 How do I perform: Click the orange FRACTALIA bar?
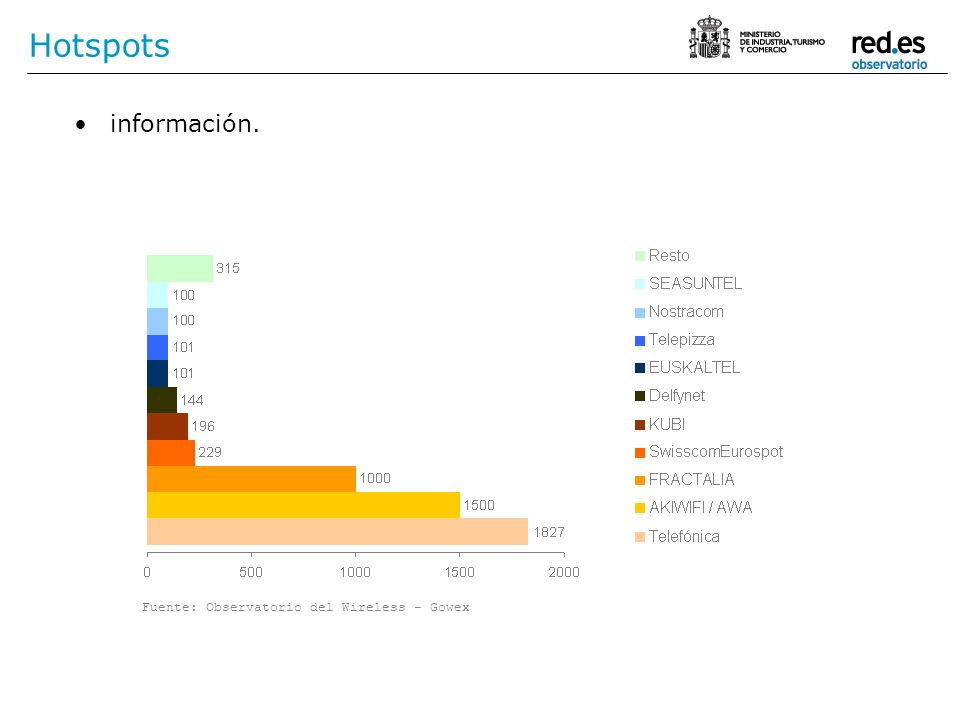251,479
